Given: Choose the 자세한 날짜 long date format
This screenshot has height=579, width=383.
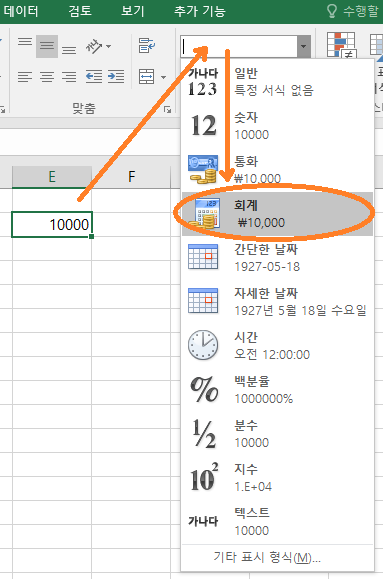Looking at the screenshot, I should point(277,301).
